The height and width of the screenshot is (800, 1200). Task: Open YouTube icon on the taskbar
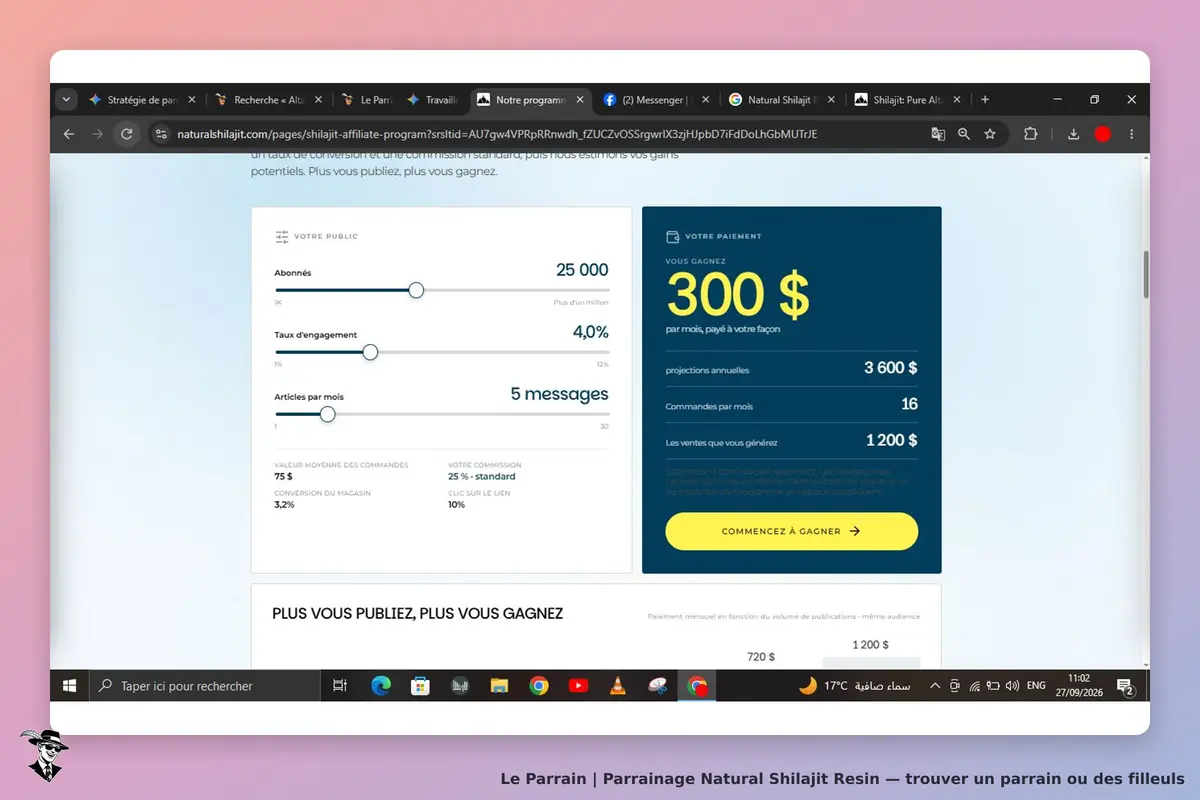(x=578, y=686)
